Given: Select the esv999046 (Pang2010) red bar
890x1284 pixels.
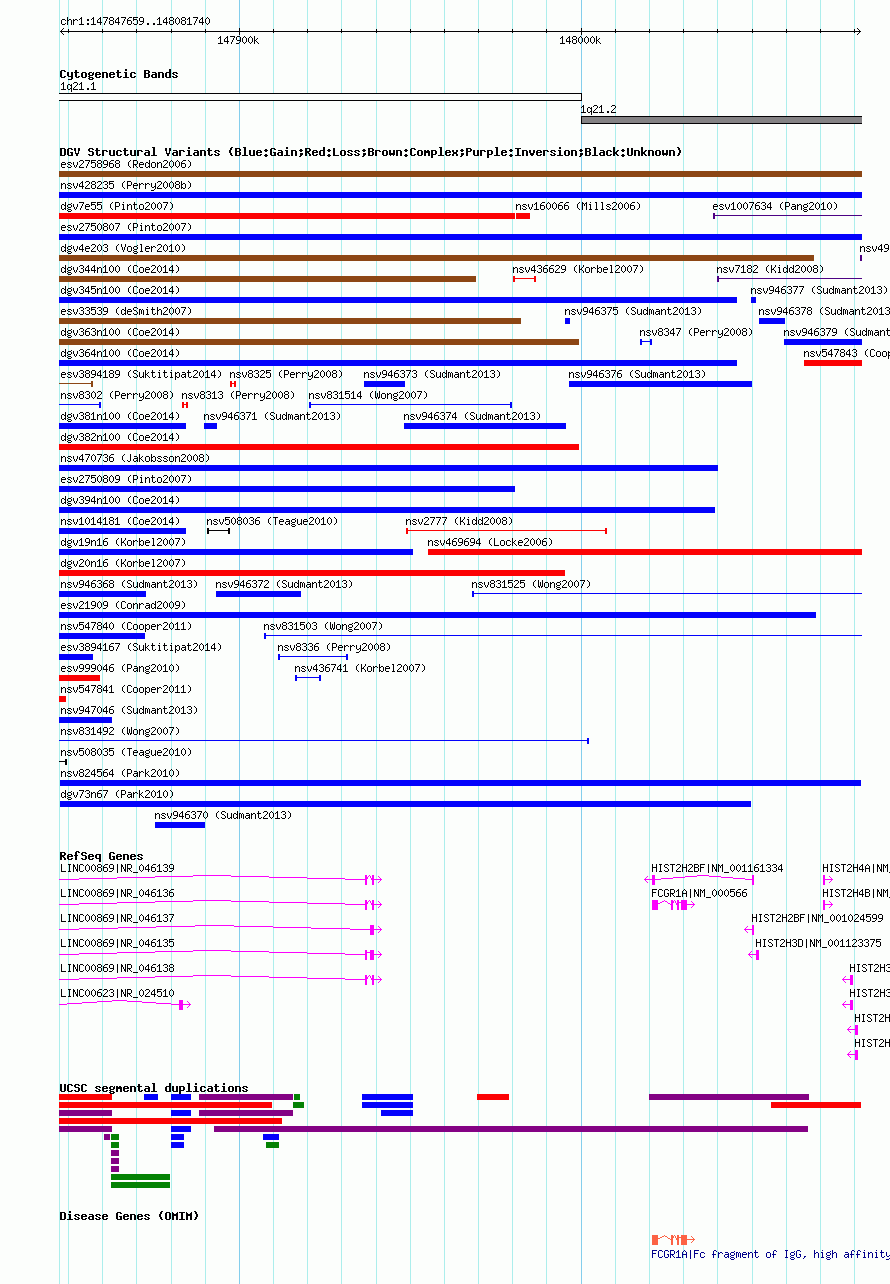Looking at the screenshot, I should (80, 678).
